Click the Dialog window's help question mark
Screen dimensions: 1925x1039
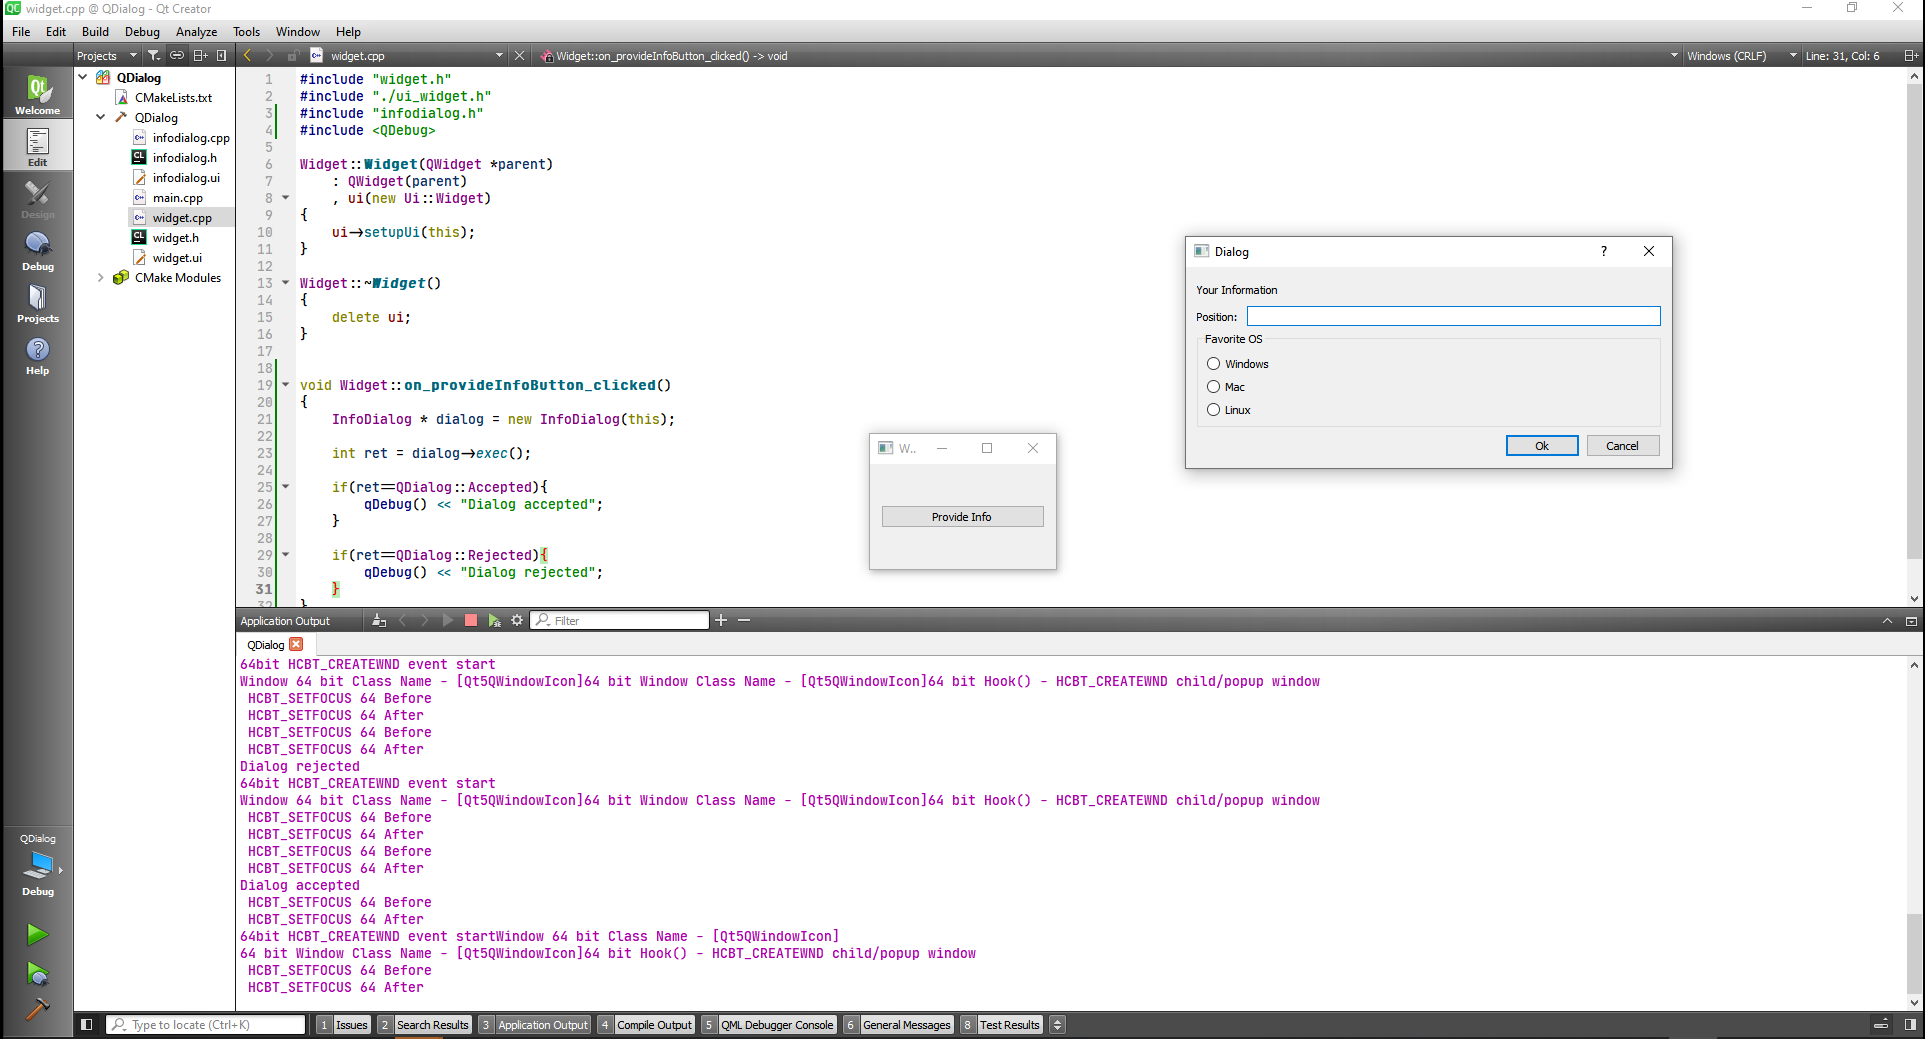(1604, 251)
